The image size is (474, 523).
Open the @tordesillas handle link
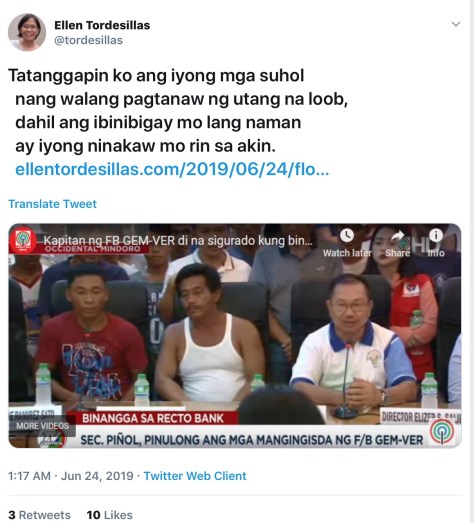tap(88, 40)
